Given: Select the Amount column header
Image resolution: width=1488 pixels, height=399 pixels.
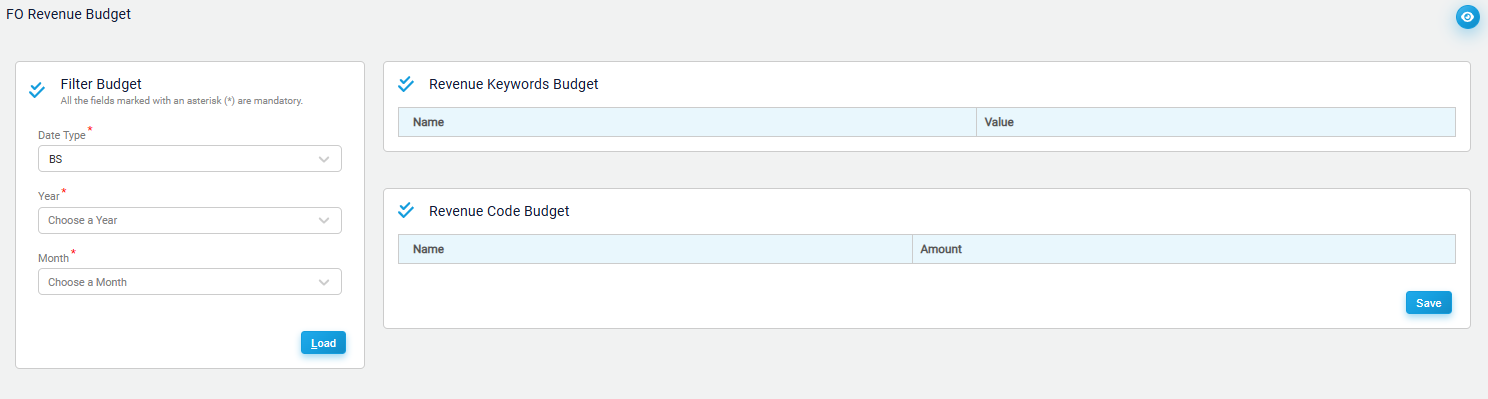Looking at the screenshot, I should click(x=1184, y=249).
